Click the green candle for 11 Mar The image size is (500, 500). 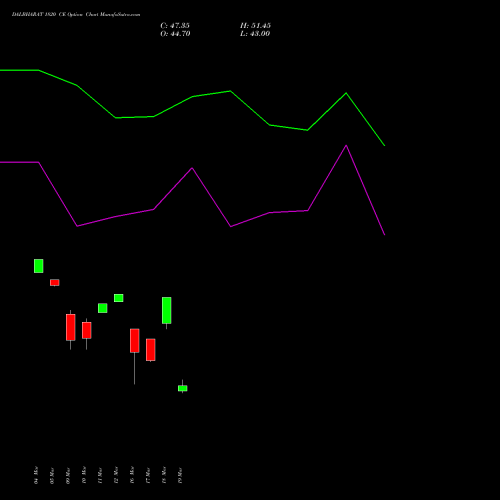pyautogui.click(x=103, y=308)
